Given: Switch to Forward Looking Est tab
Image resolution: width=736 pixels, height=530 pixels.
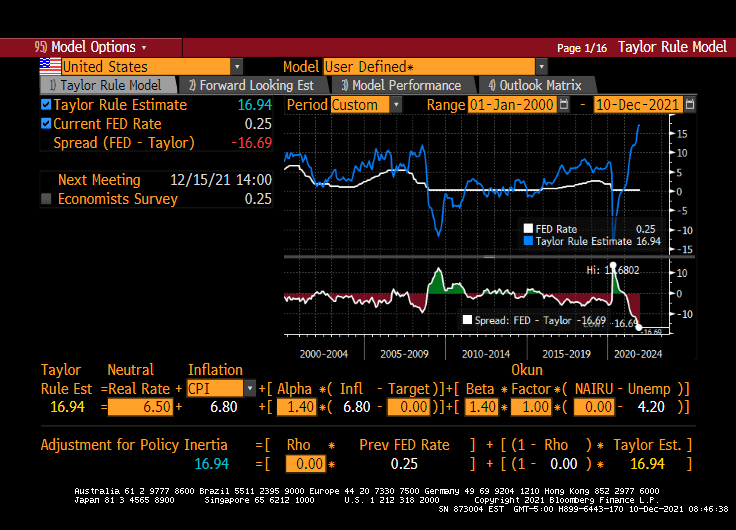Looking at the screenshot, I should [x=251, y=86].
